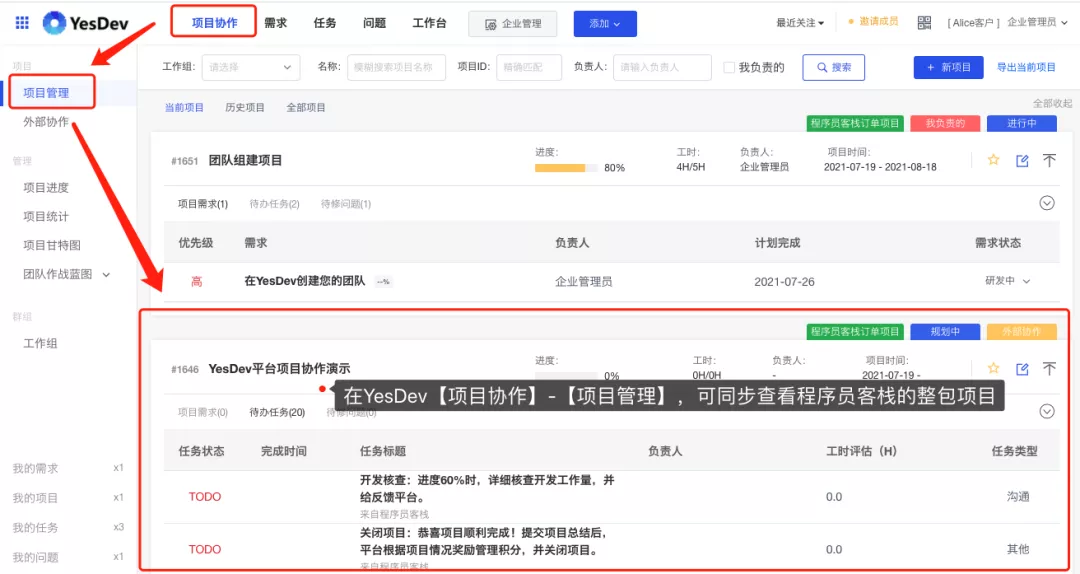Open the 问题 top menu

[x=374, y=23]
